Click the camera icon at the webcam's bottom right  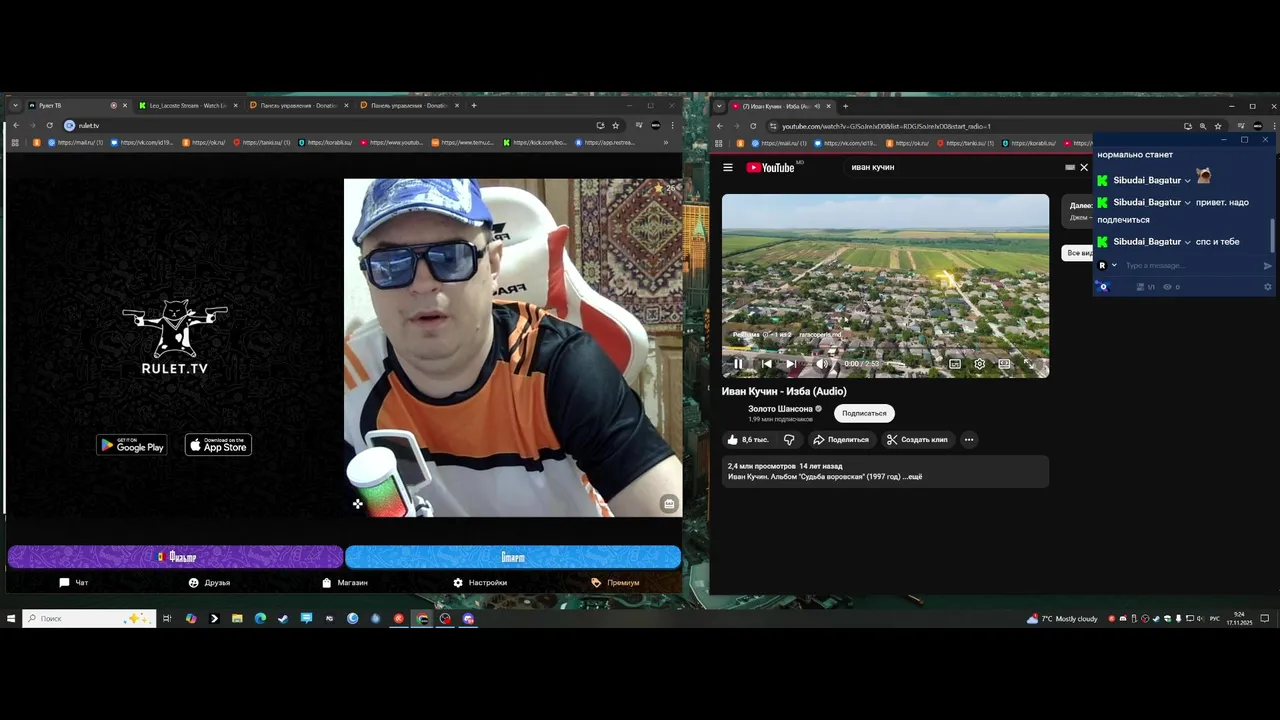(669, 504)
